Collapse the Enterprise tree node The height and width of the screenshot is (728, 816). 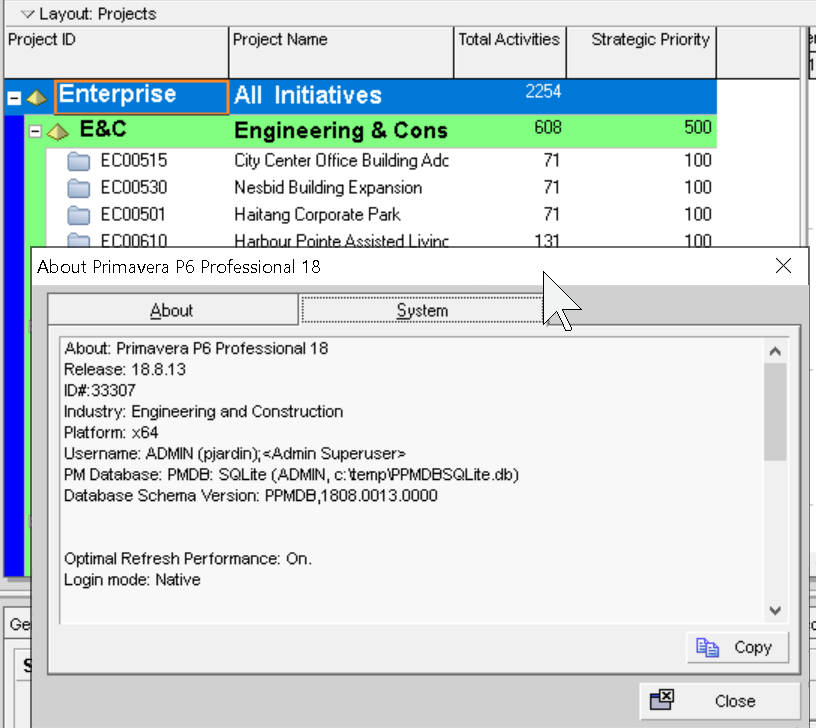click(x=14, y=98)
